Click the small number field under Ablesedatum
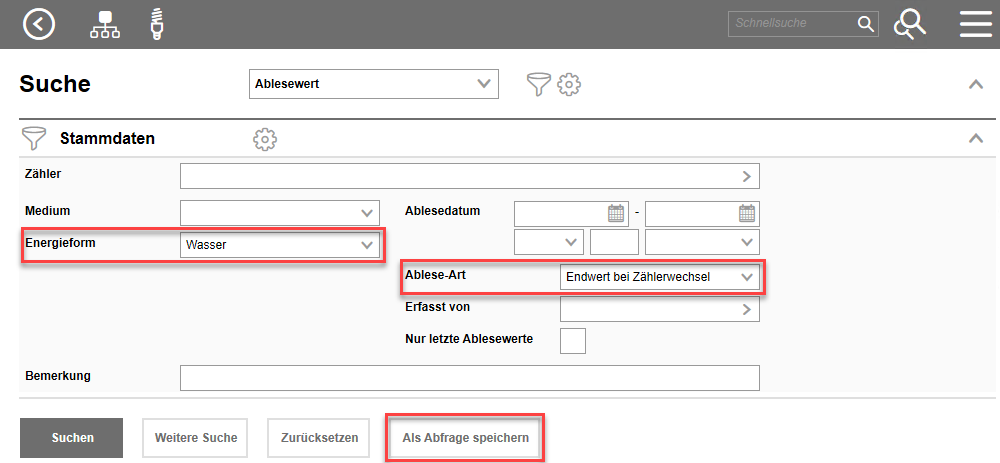Screen dimensions: 1000x463 point(614,242)
